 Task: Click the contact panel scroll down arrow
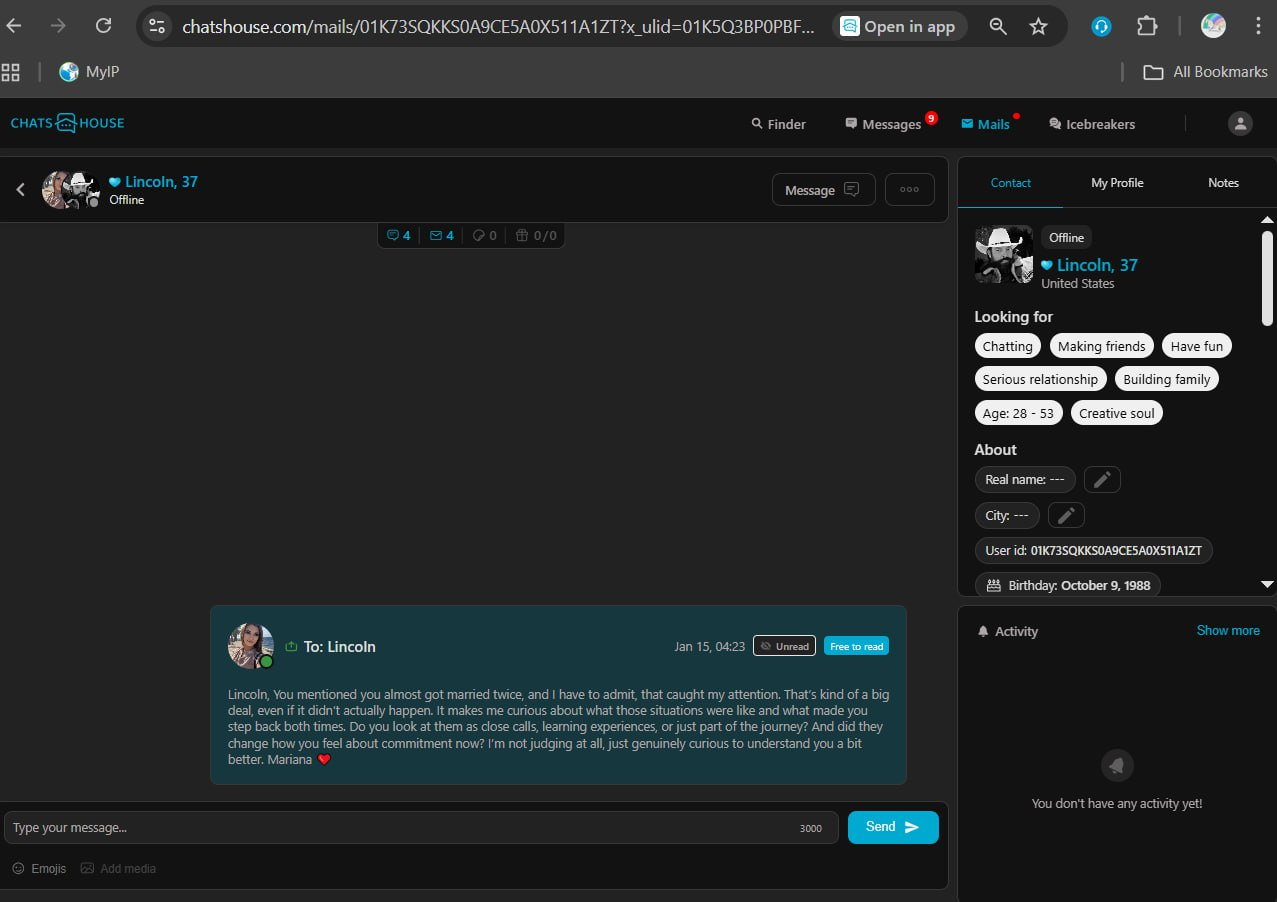point(1267,584)
